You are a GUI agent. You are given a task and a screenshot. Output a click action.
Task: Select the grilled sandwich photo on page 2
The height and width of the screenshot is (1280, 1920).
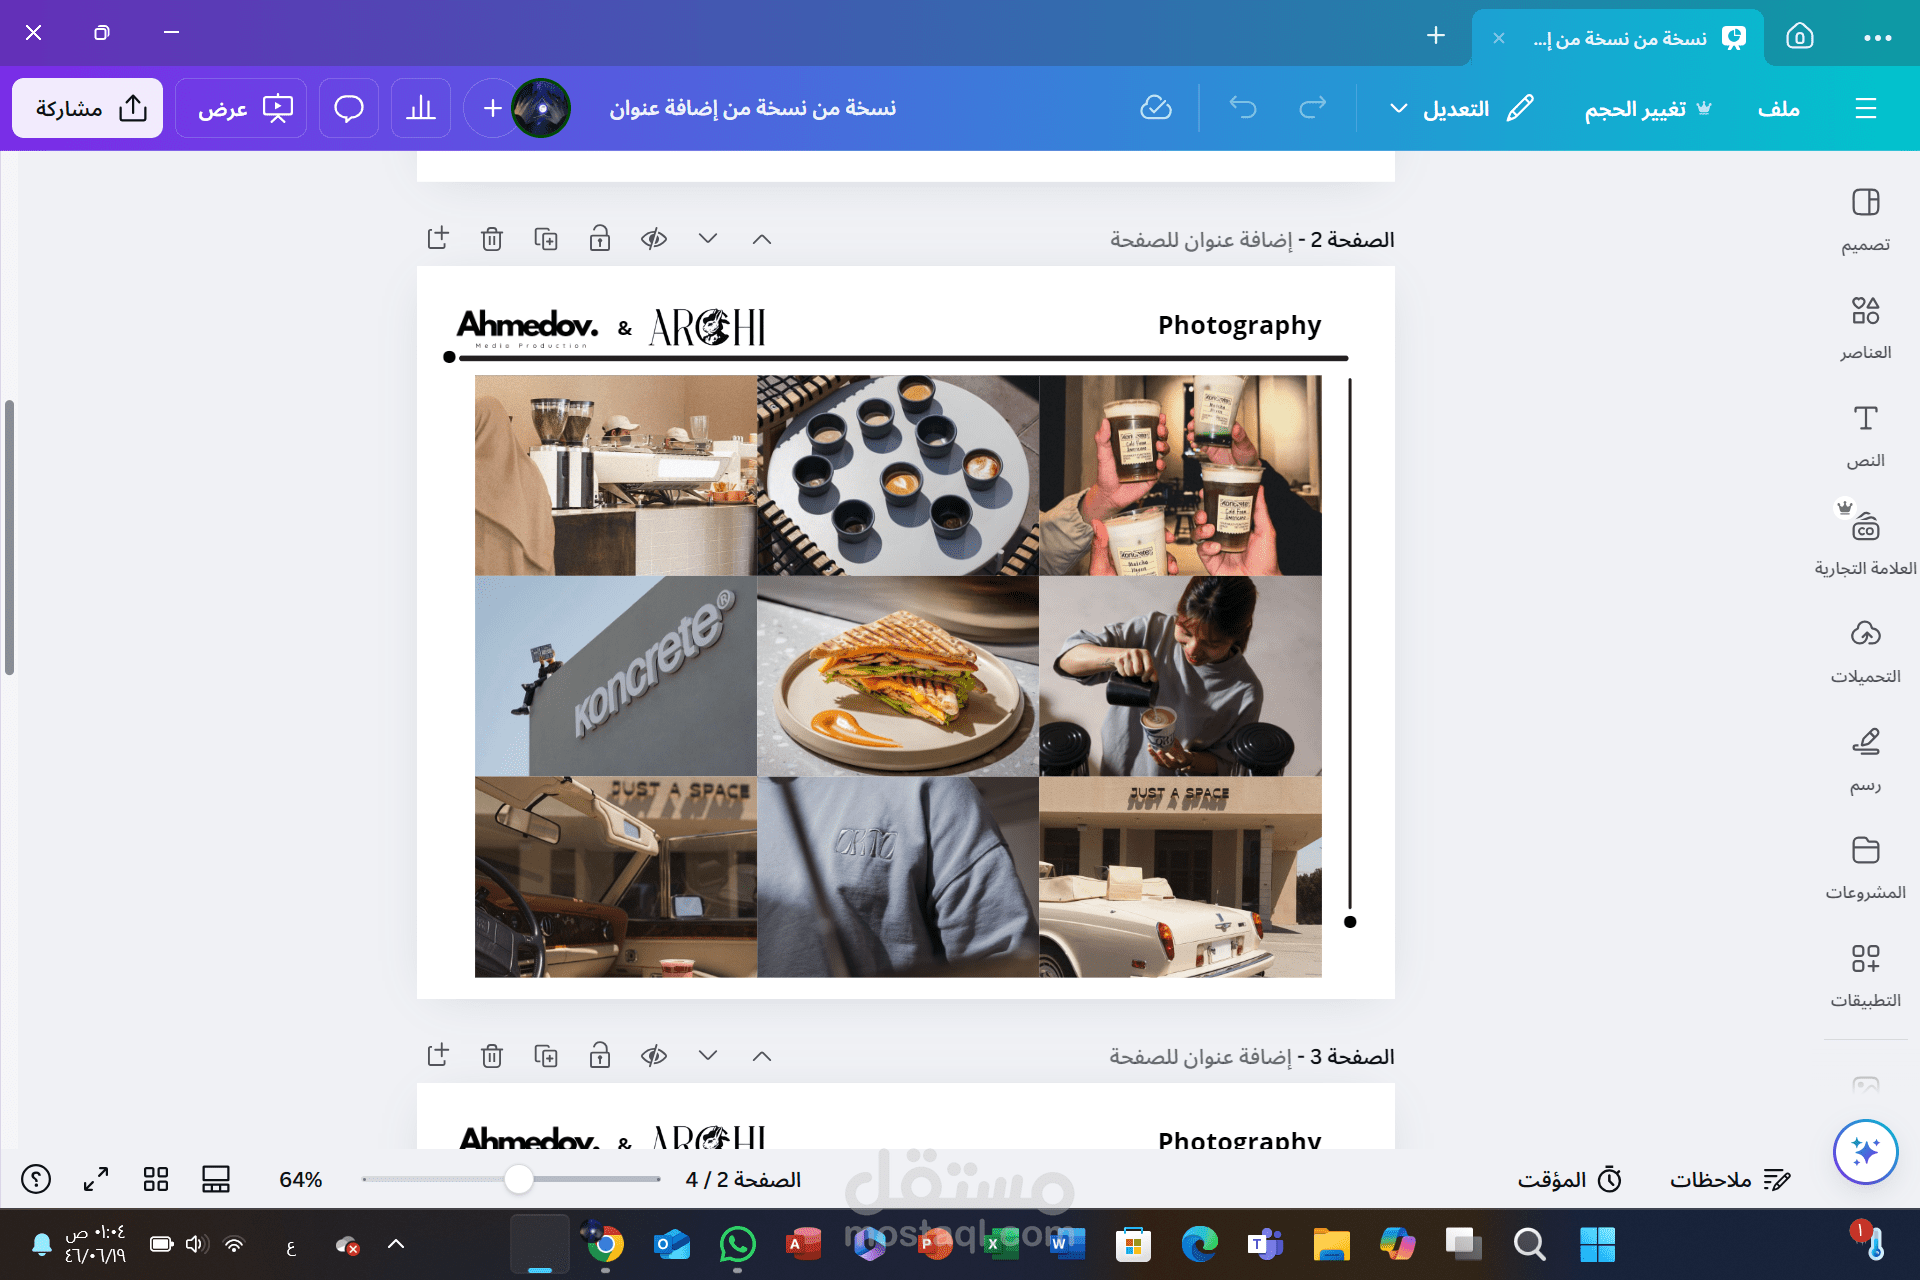pyautogui.click(x=898, y=676)
